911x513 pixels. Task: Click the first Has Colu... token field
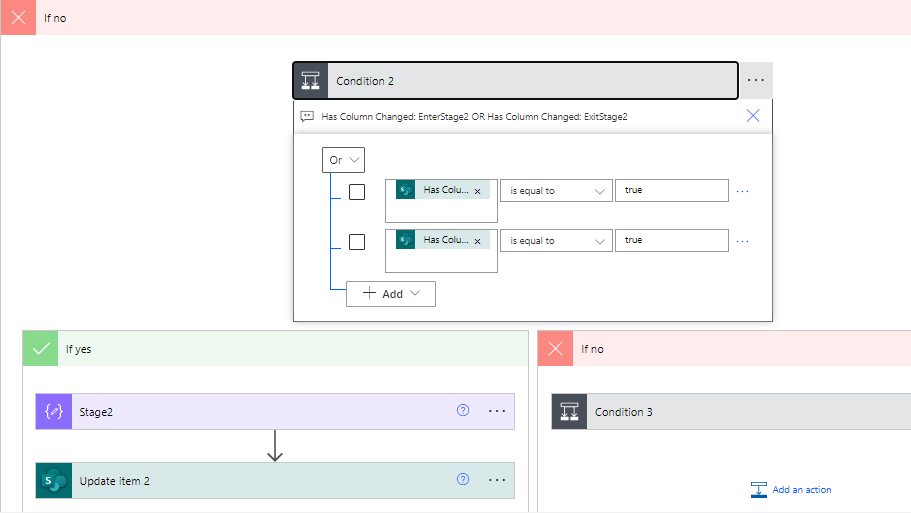click(442, 201)
